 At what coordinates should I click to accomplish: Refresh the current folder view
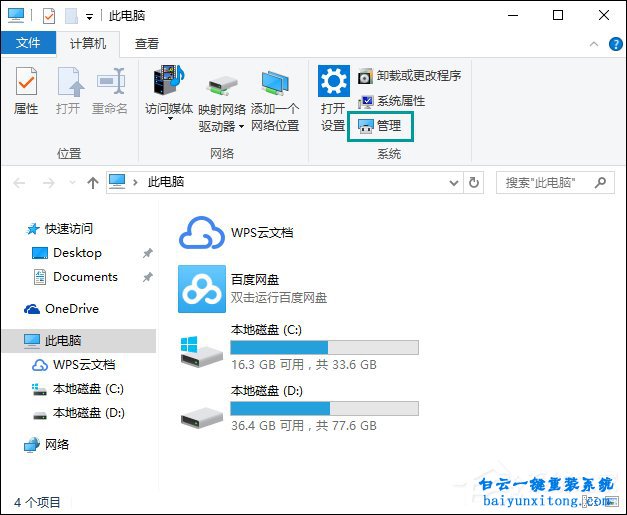[x=473, y=183]
